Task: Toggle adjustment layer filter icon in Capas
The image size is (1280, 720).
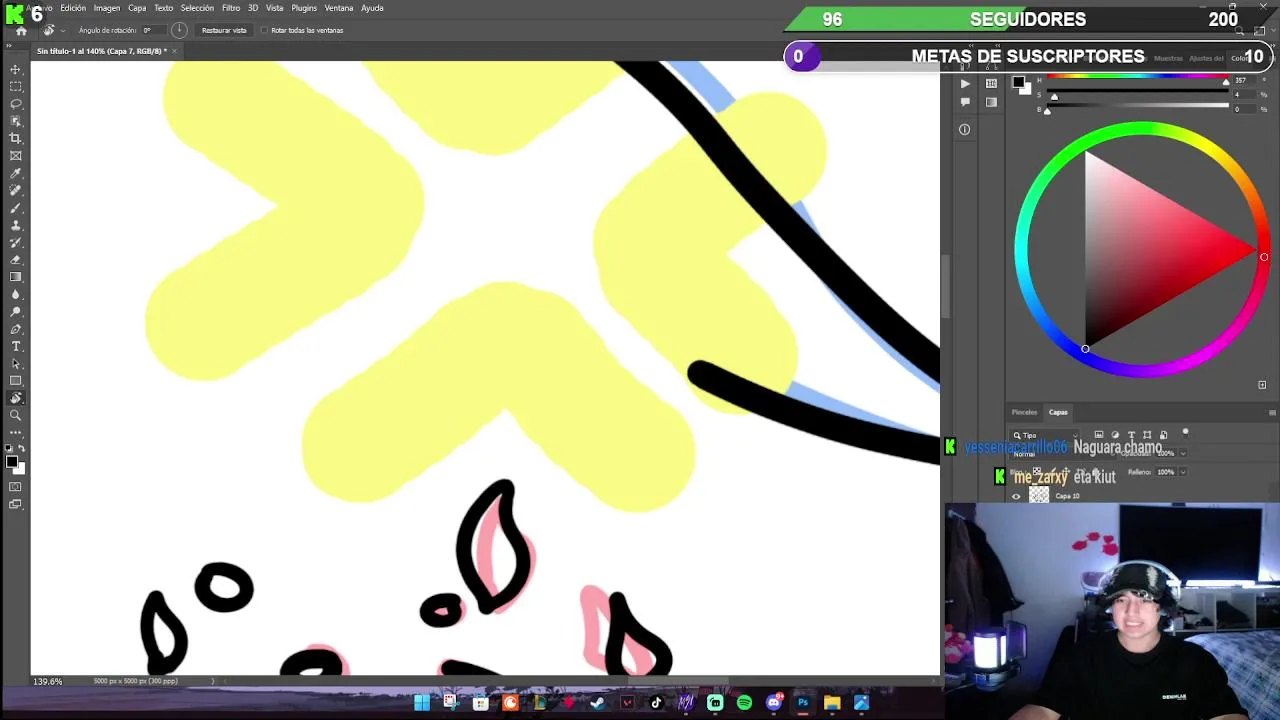Action: 1115,435
